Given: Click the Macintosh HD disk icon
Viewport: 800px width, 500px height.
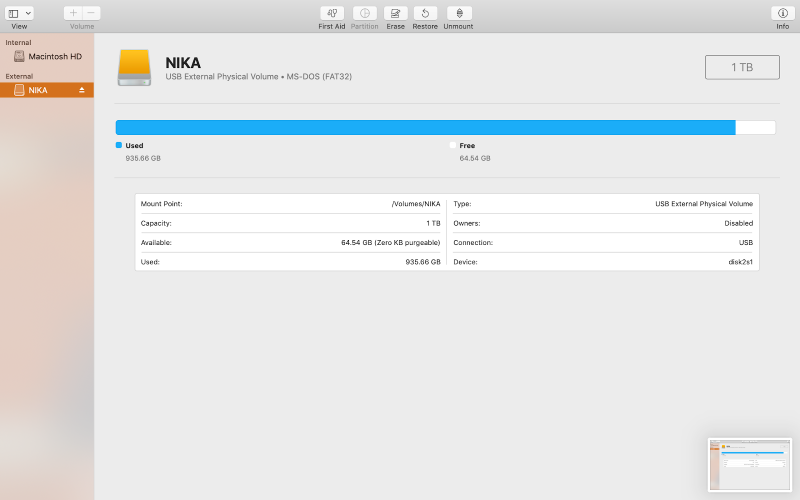Looking at the screenshot, I should 19,57.
